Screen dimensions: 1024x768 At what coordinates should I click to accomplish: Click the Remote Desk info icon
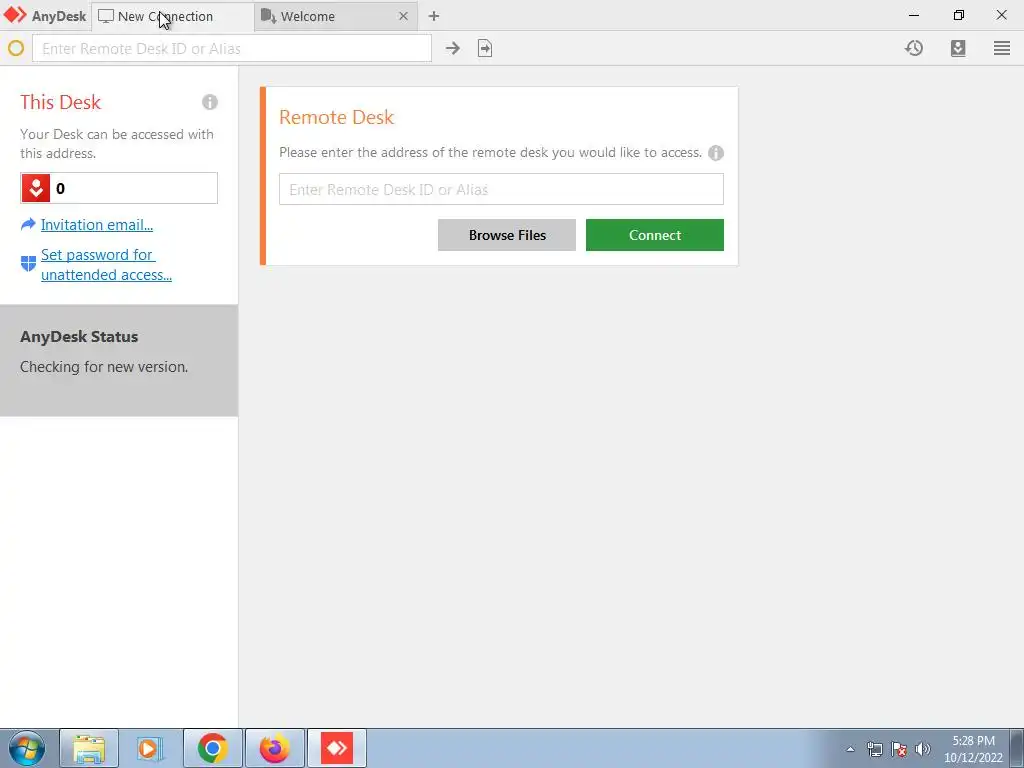click(x=716, y=153)
